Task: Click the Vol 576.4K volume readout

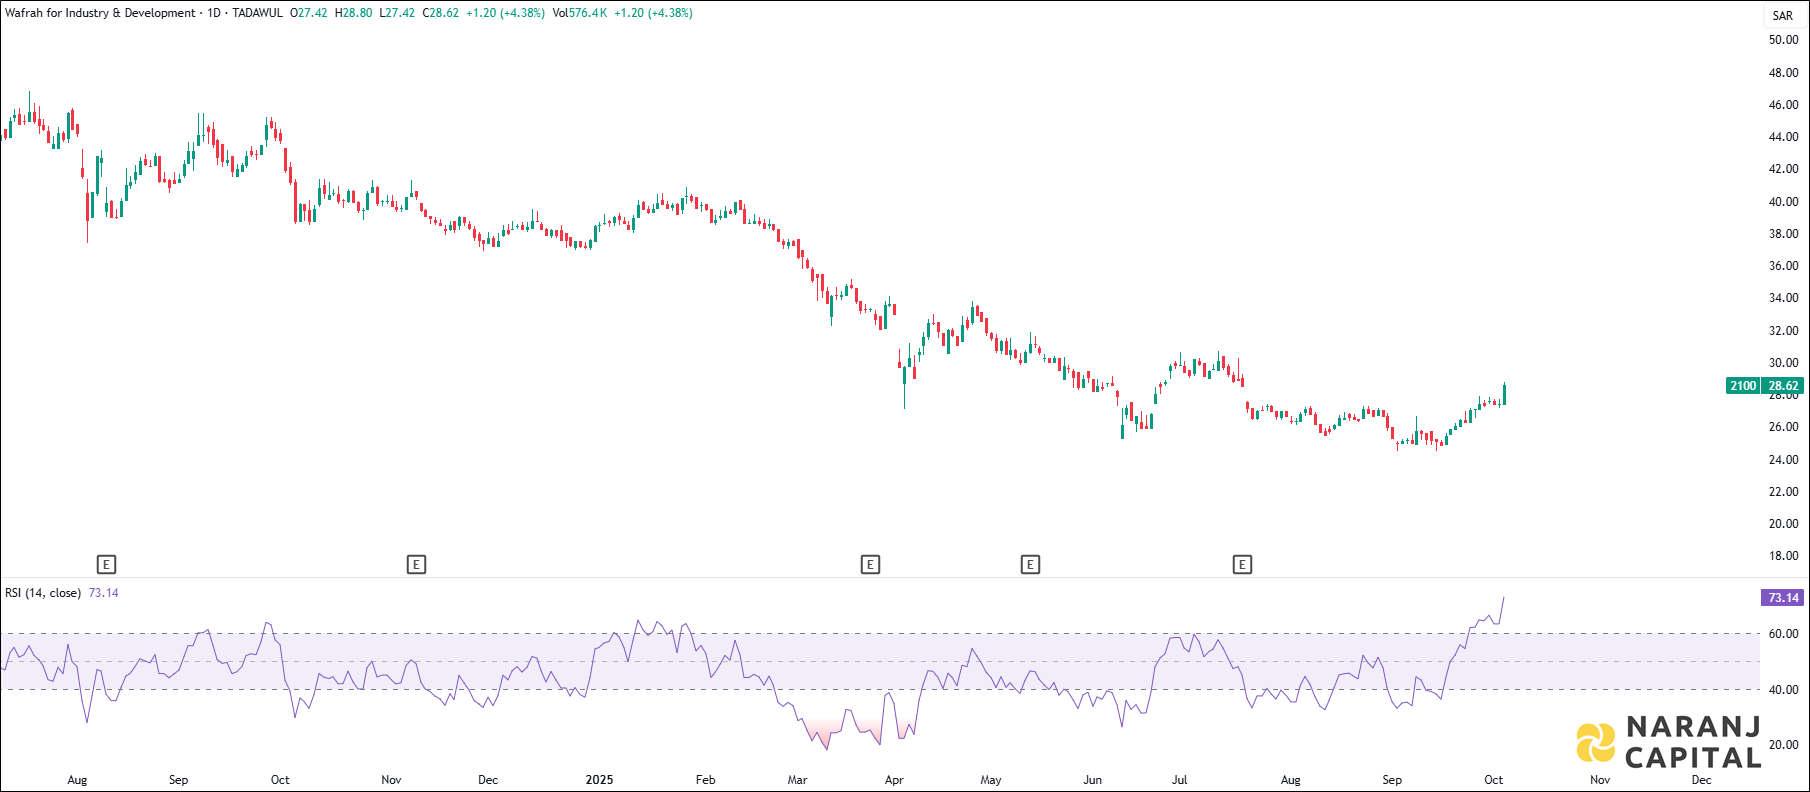Action: coord(580,13)
